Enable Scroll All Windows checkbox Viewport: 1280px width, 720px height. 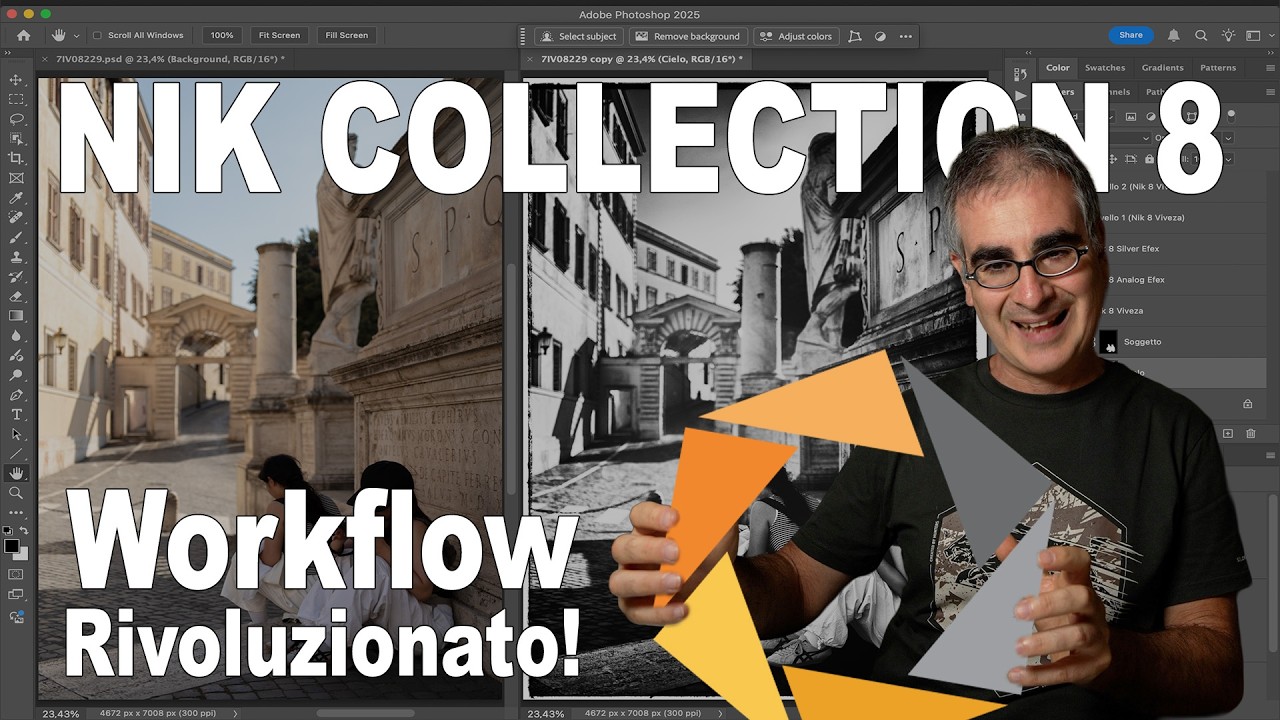(97, 35)
